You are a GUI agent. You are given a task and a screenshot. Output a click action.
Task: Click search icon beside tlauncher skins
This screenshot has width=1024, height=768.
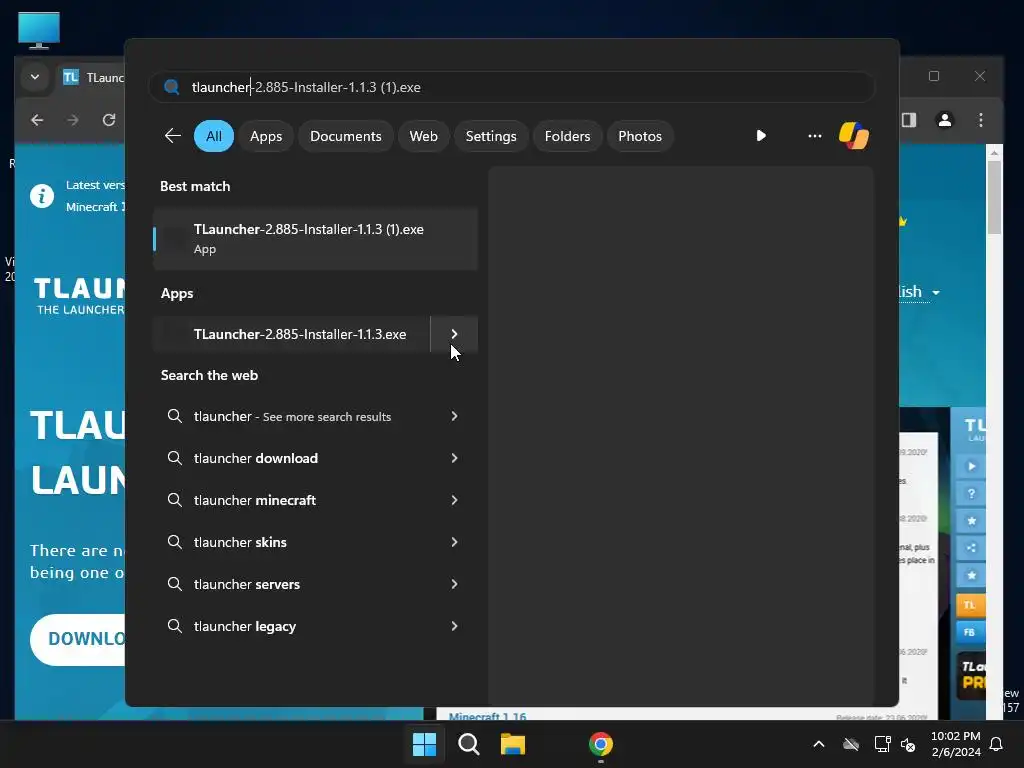tap(174, 542)
